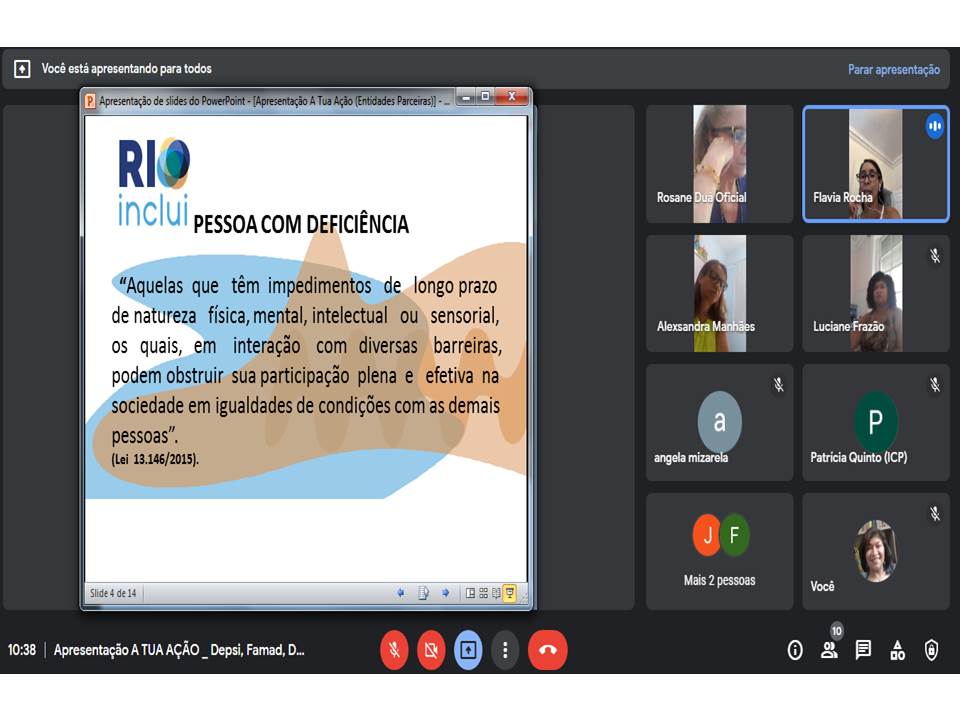The width and height of the screenshot is (960, 720).
Task: Maximize the PowerPoint slideshow window
Action: click(485, 97)
